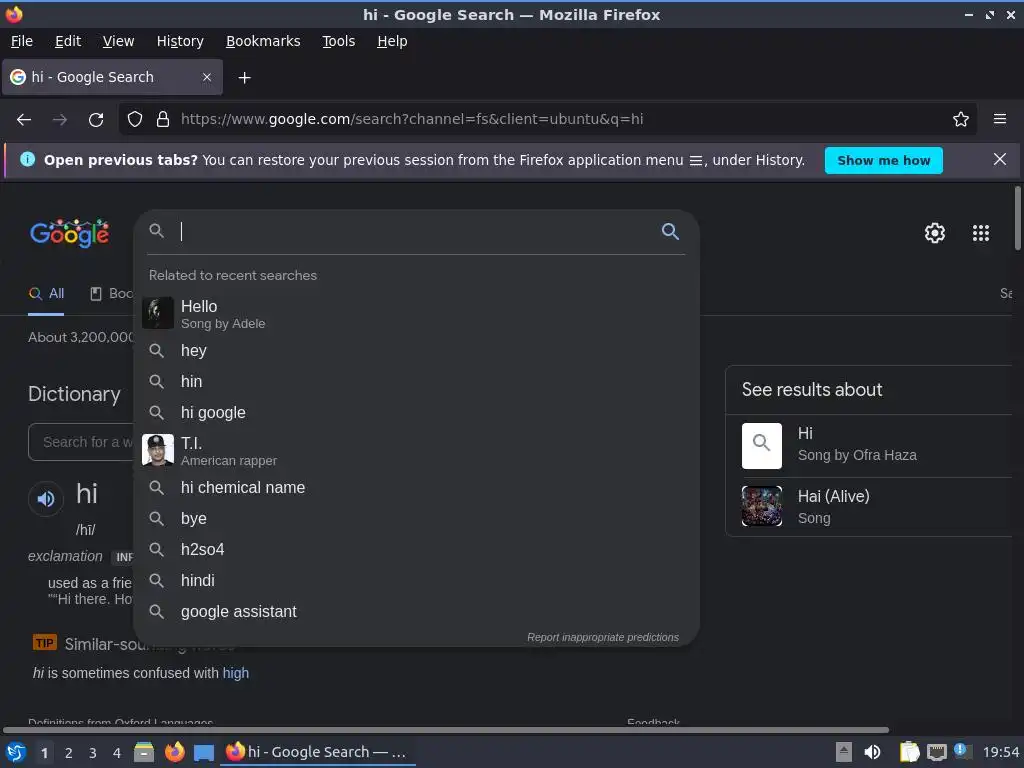
Task: Open the Google apps grid
Action: pyautogui.click(x=980, y=233)
